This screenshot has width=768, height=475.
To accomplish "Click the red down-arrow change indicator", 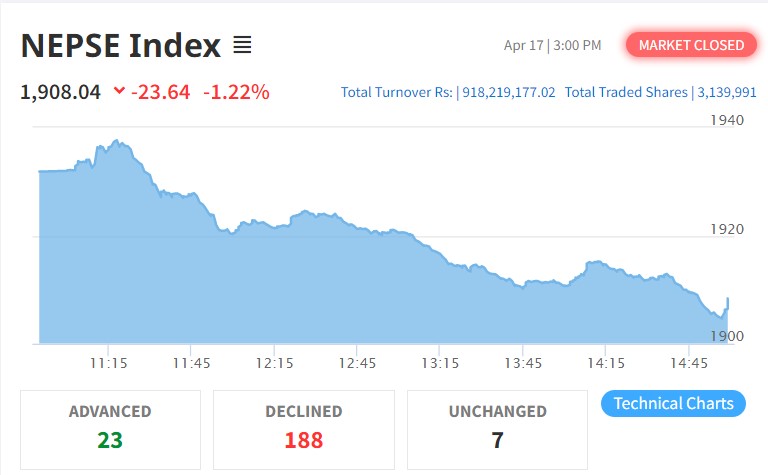I will click(119, 91).
